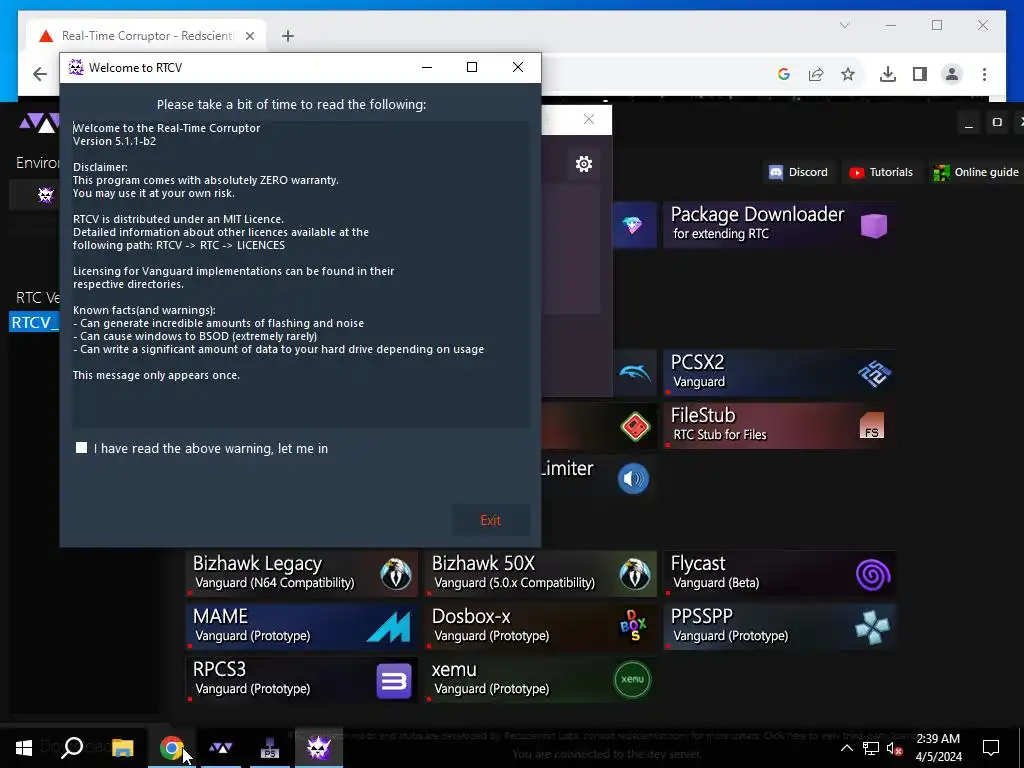Show hidden system tray icons
Image resolution: width=1024 pixels, height=768 pixels.
846,748
